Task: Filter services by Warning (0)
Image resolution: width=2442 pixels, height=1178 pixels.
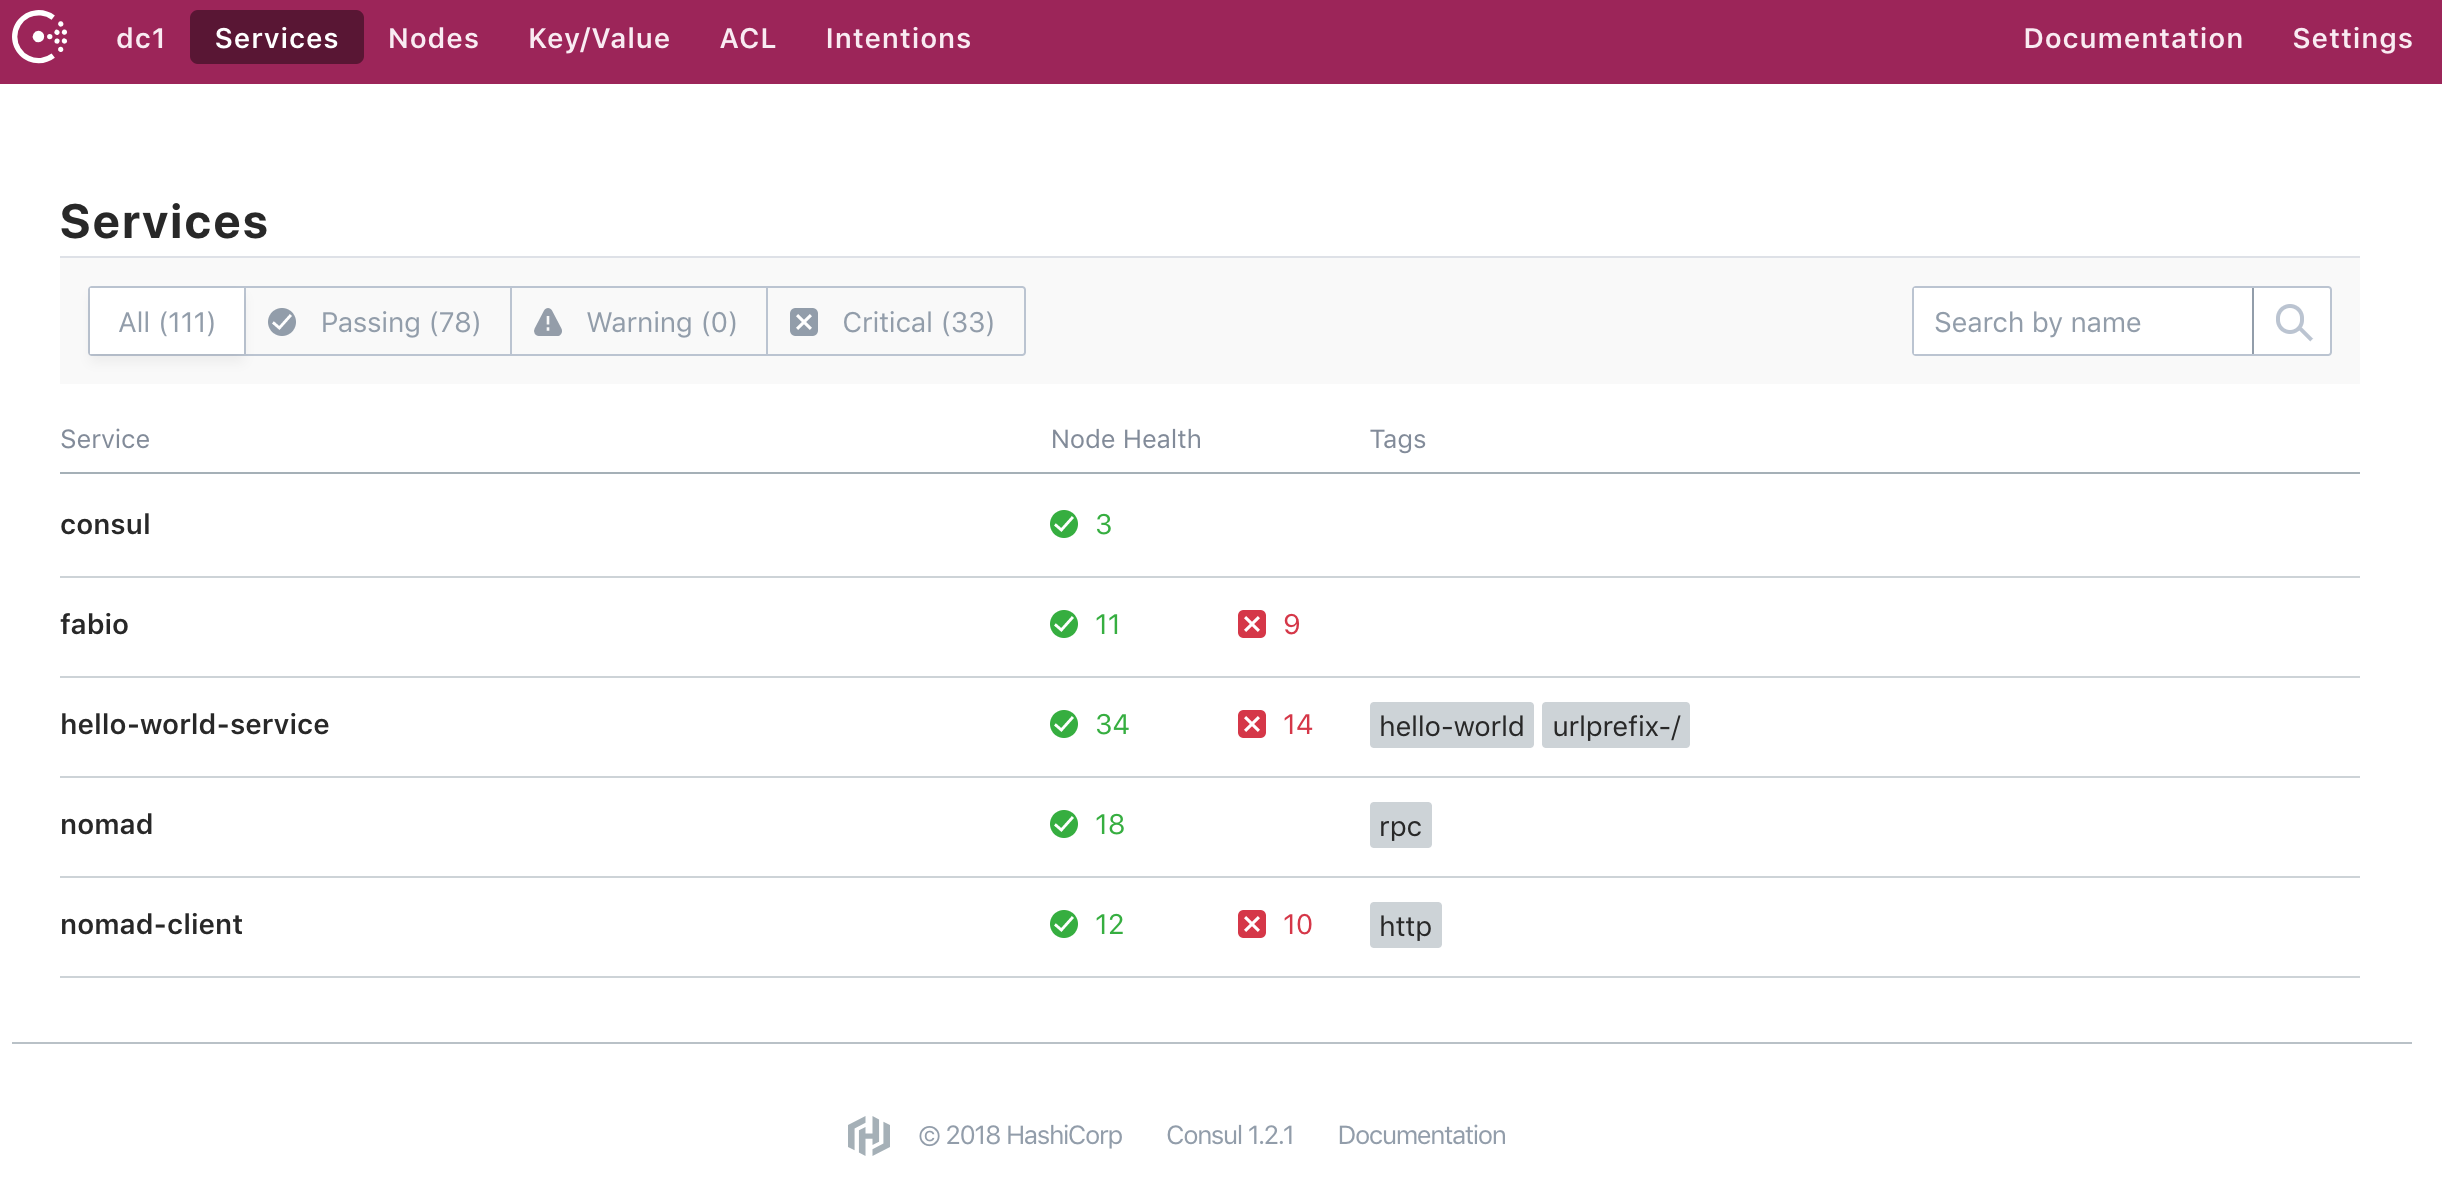Action: click(x=638, y=322)
